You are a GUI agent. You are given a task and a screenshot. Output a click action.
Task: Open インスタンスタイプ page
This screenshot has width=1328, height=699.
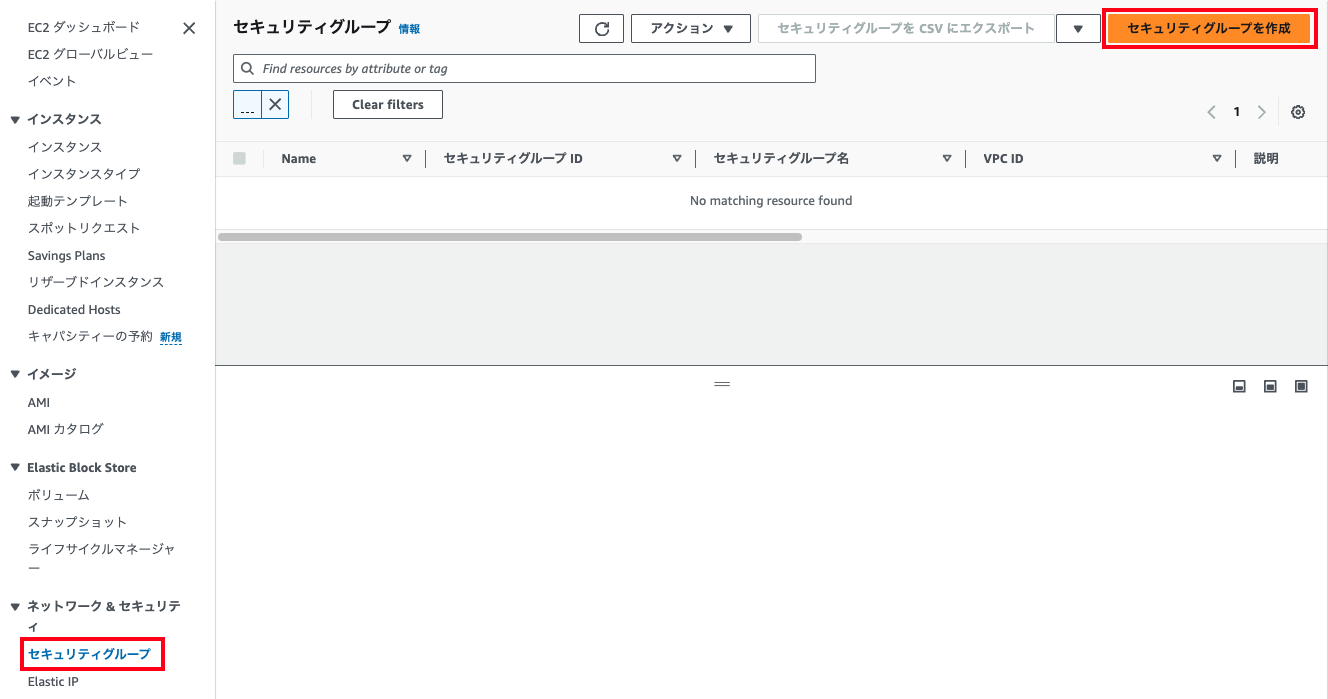(84, 174)
